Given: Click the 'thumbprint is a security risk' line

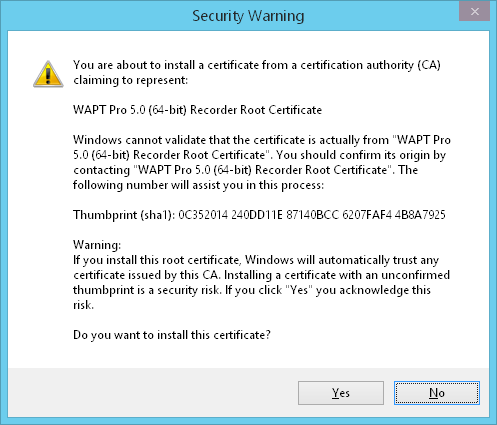Looking at the screenshot, I should [x=252, y=290].
